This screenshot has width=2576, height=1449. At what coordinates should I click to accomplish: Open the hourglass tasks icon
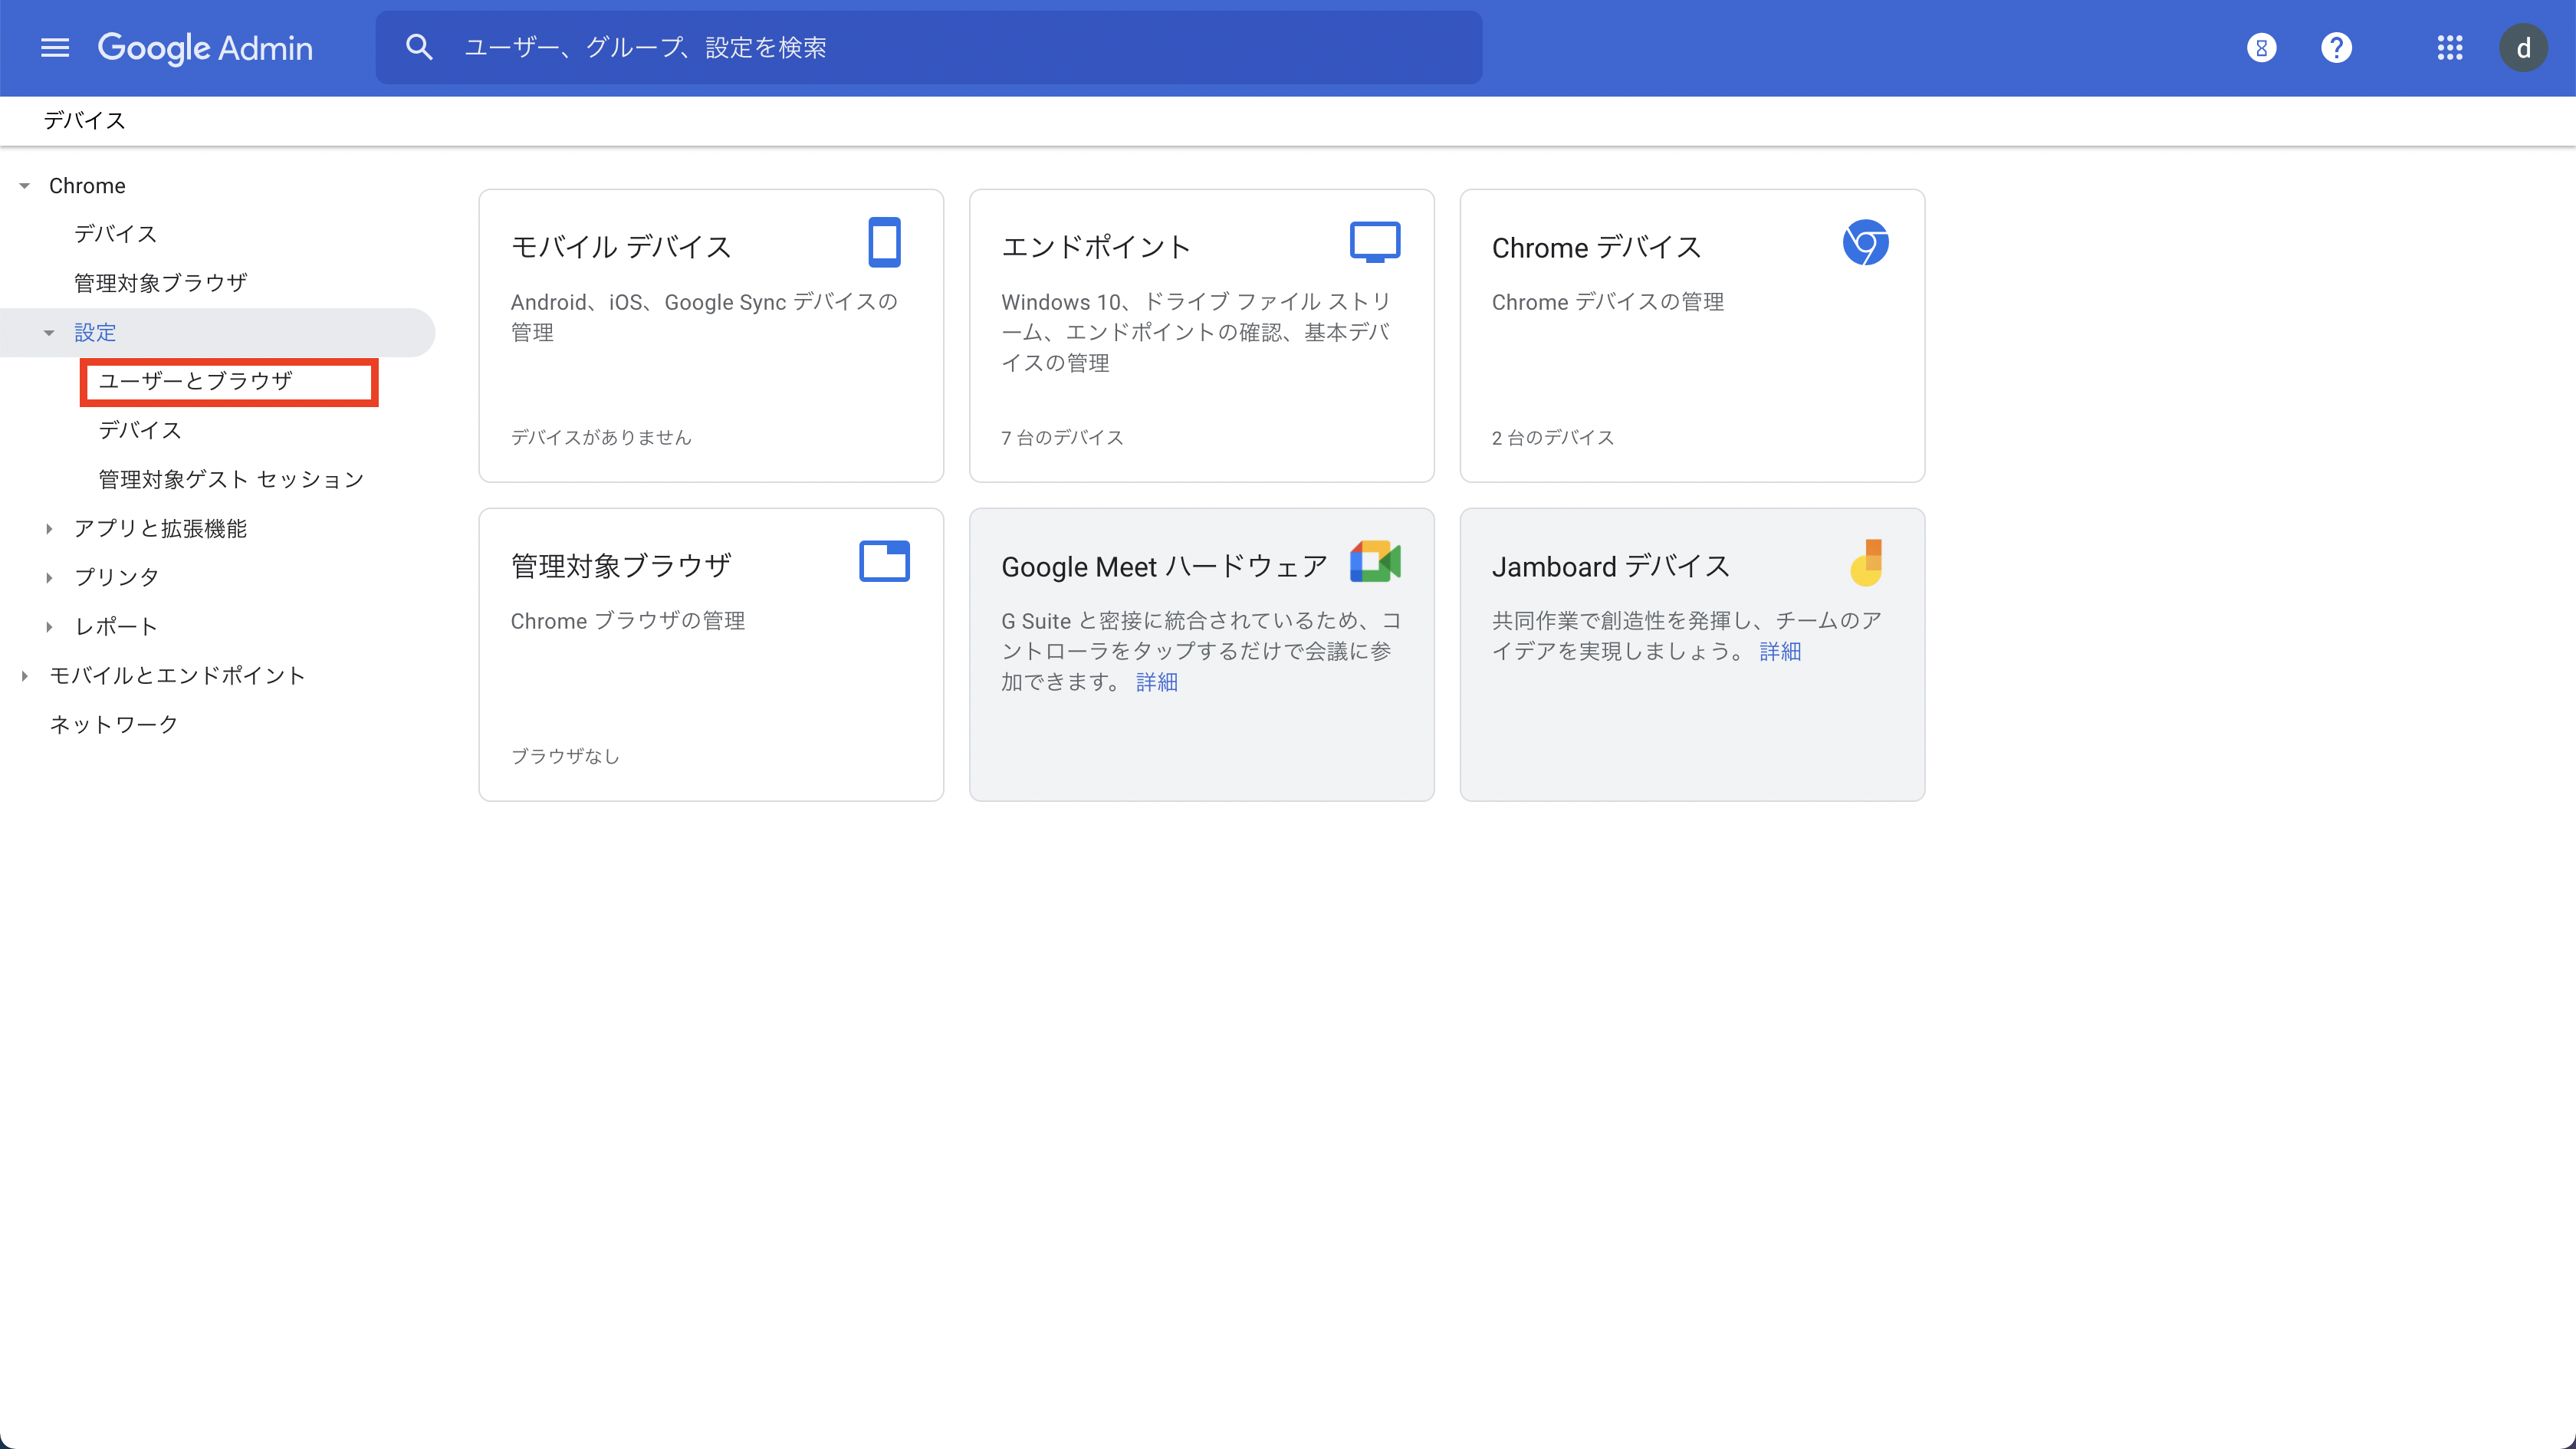tap(2261, 47)
